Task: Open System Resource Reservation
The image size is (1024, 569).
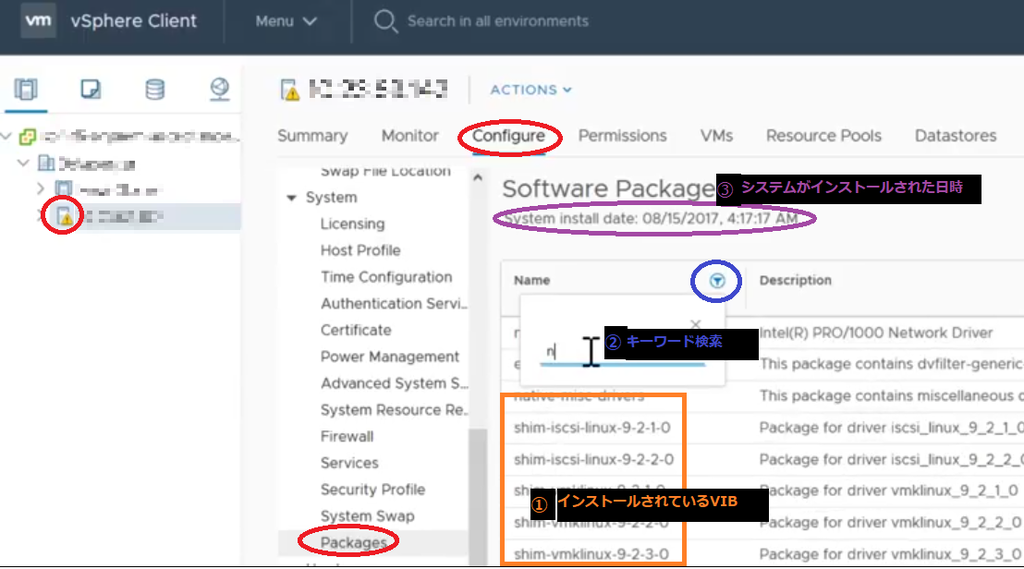Action: tap(394, 410)
